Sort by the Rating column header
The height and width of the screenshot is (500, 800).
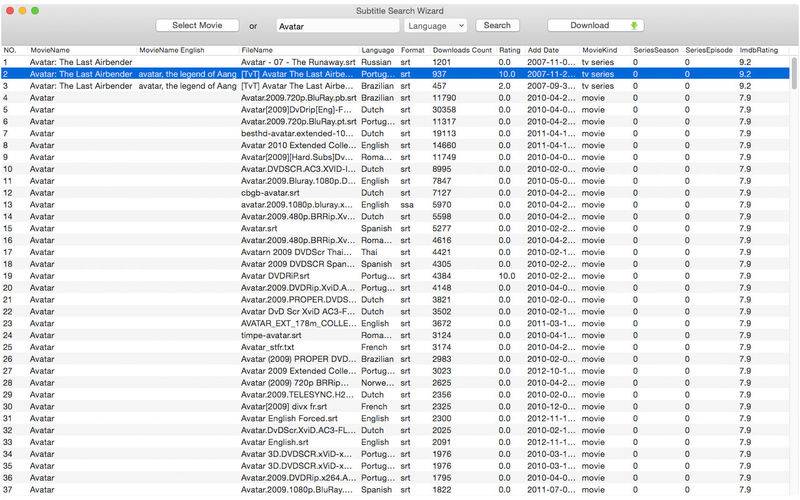pos(509,50)
